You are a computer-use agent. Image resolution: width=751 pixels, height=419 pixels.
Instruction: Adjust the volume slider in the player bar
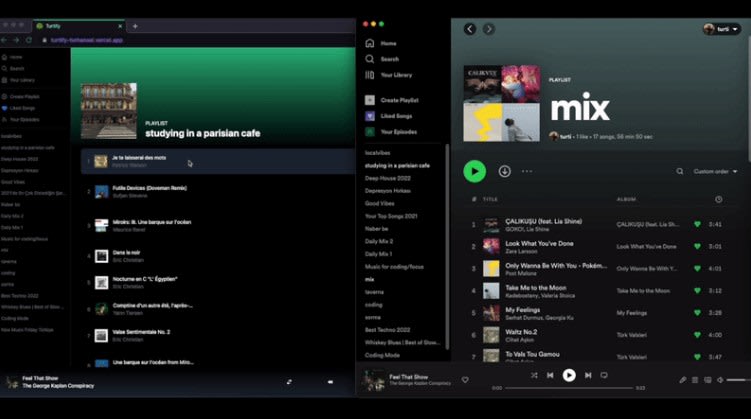tap(737, 380)
